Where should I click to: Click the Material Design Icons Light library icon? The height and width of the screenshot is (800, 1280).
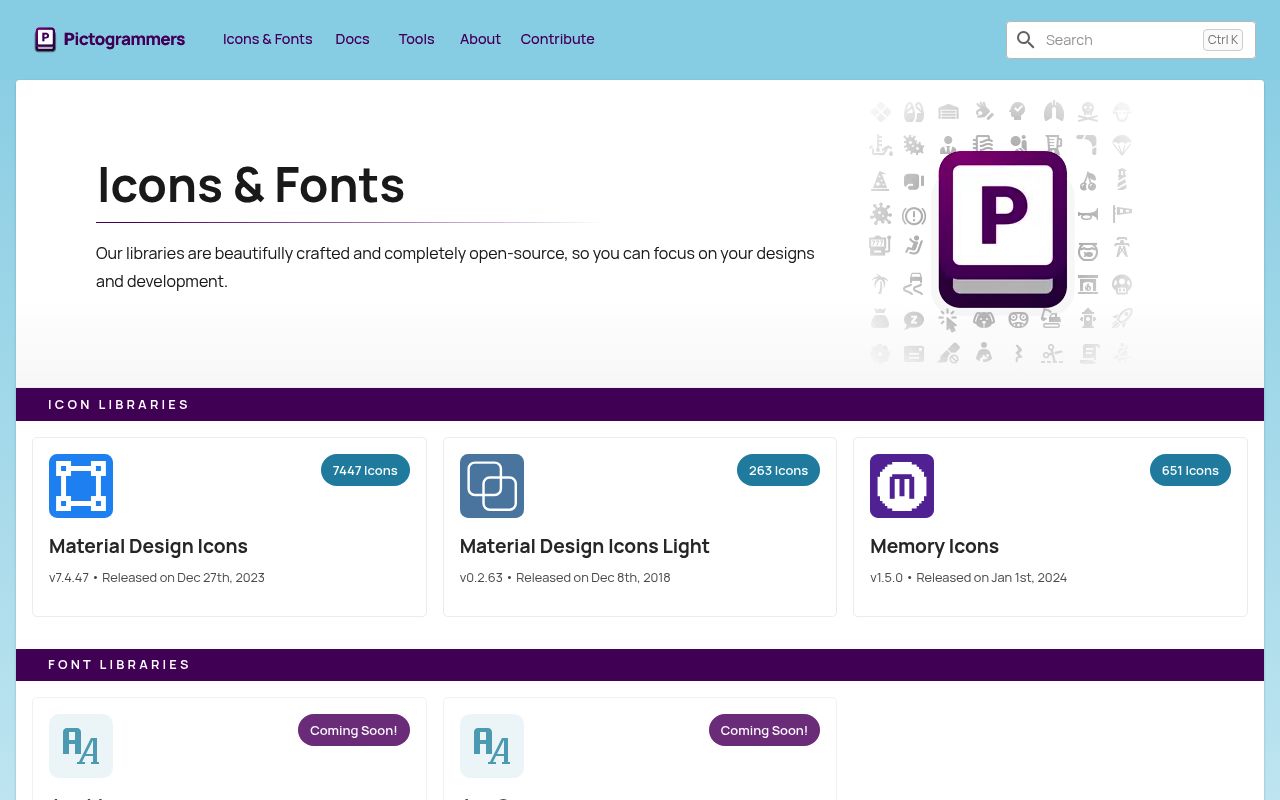(491, 486)
